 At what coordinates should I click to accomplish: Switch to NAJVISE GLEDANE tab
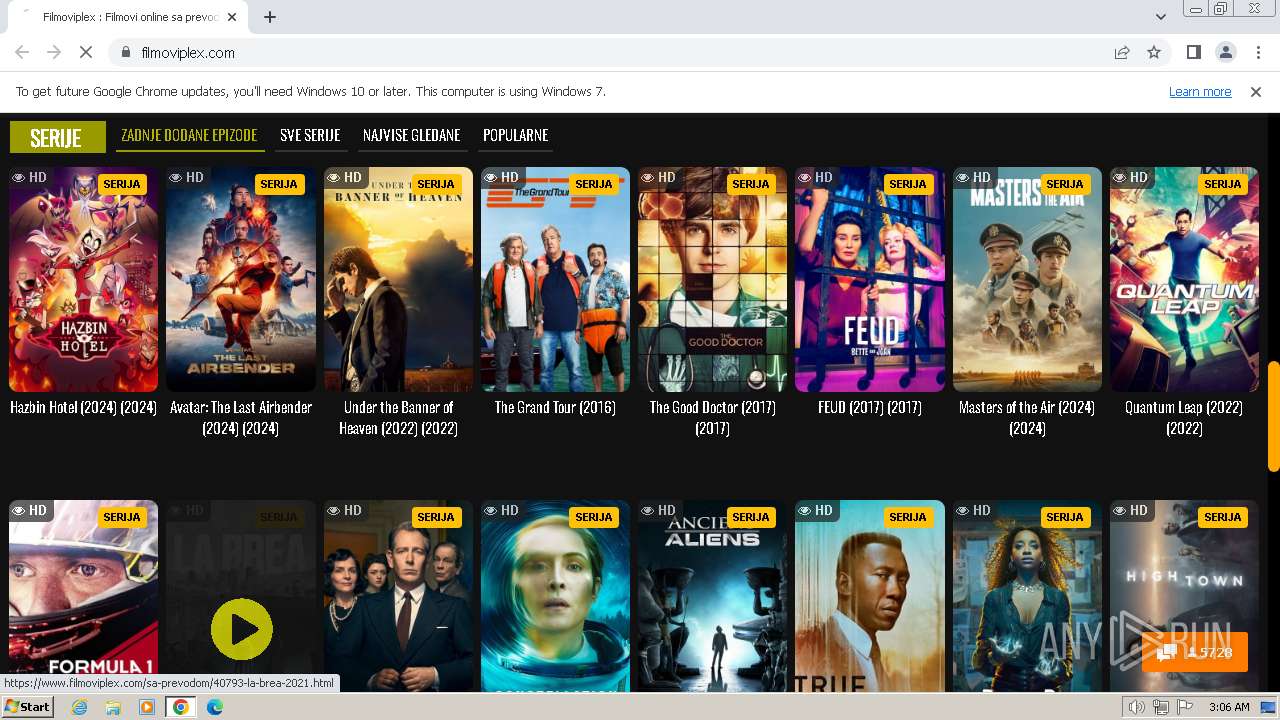pyautogui.click(x=412, y=135)
